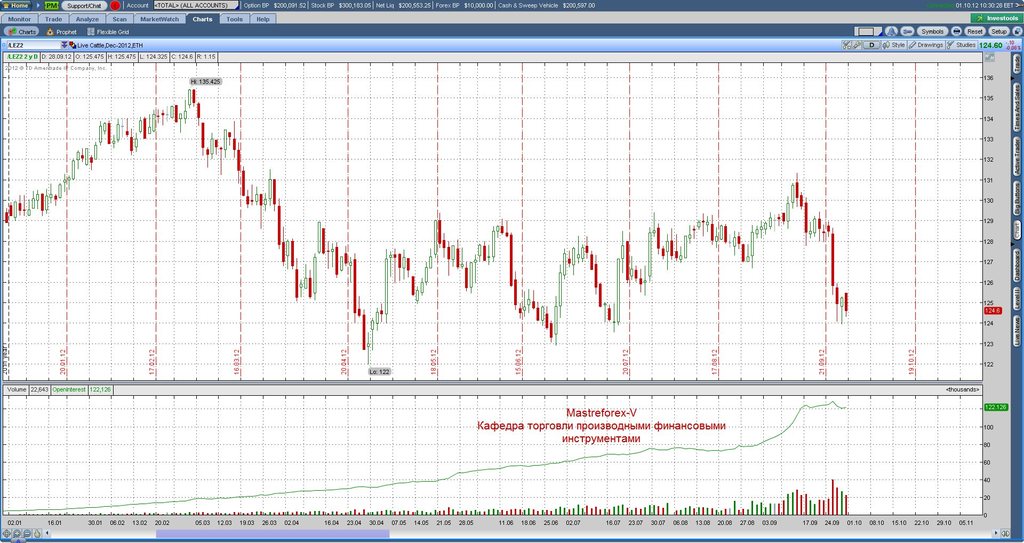1024x543 pixels.
Task: Switch to the Monitor tab
Action: click(x=20, y=19)
